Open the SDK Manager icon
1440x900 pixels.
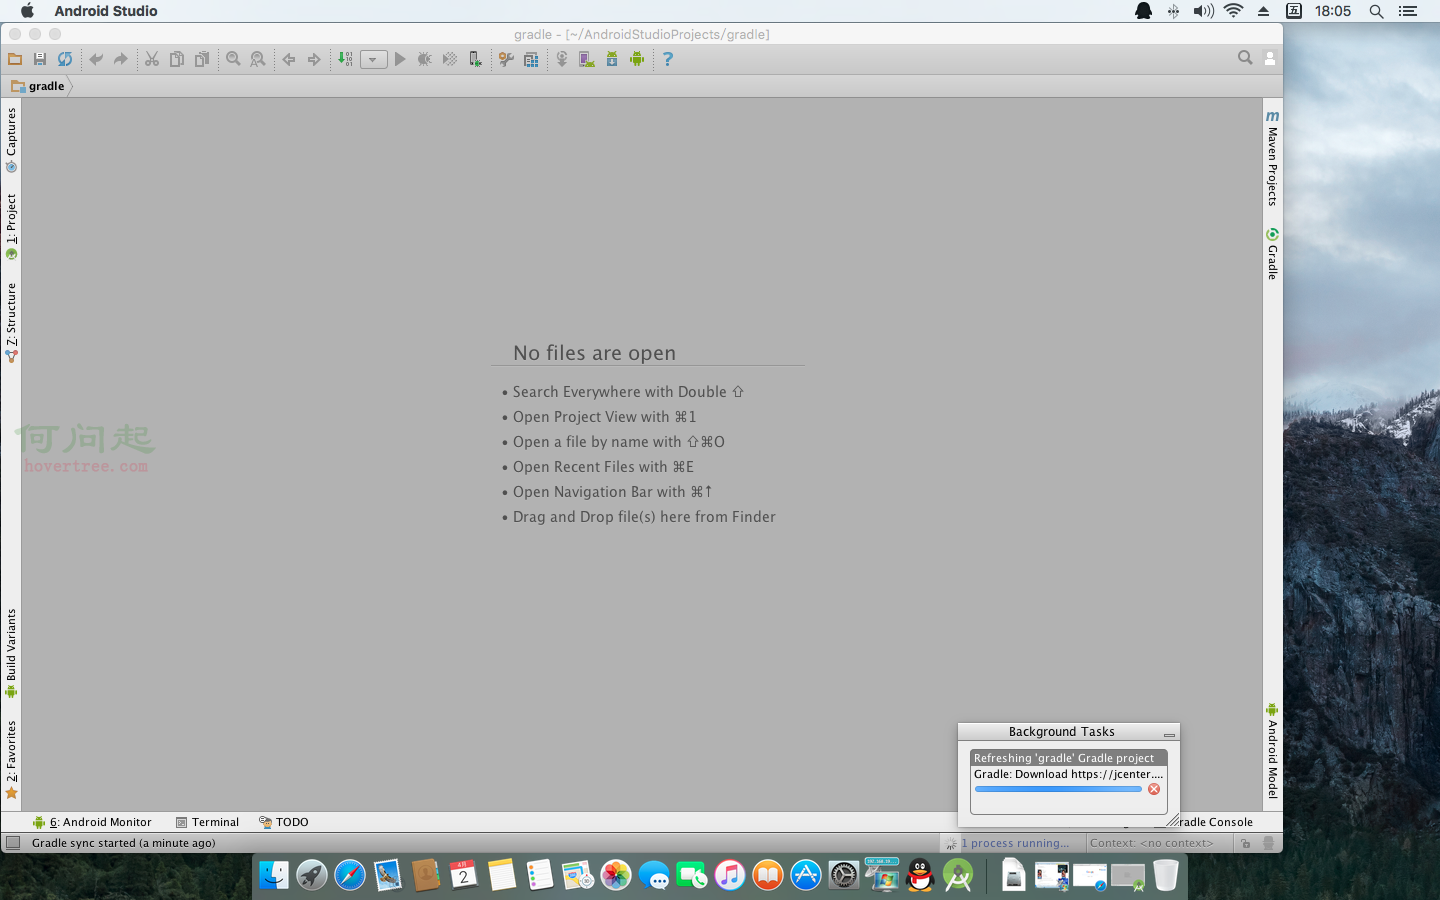pyautogui.click(x=612, y=59)
